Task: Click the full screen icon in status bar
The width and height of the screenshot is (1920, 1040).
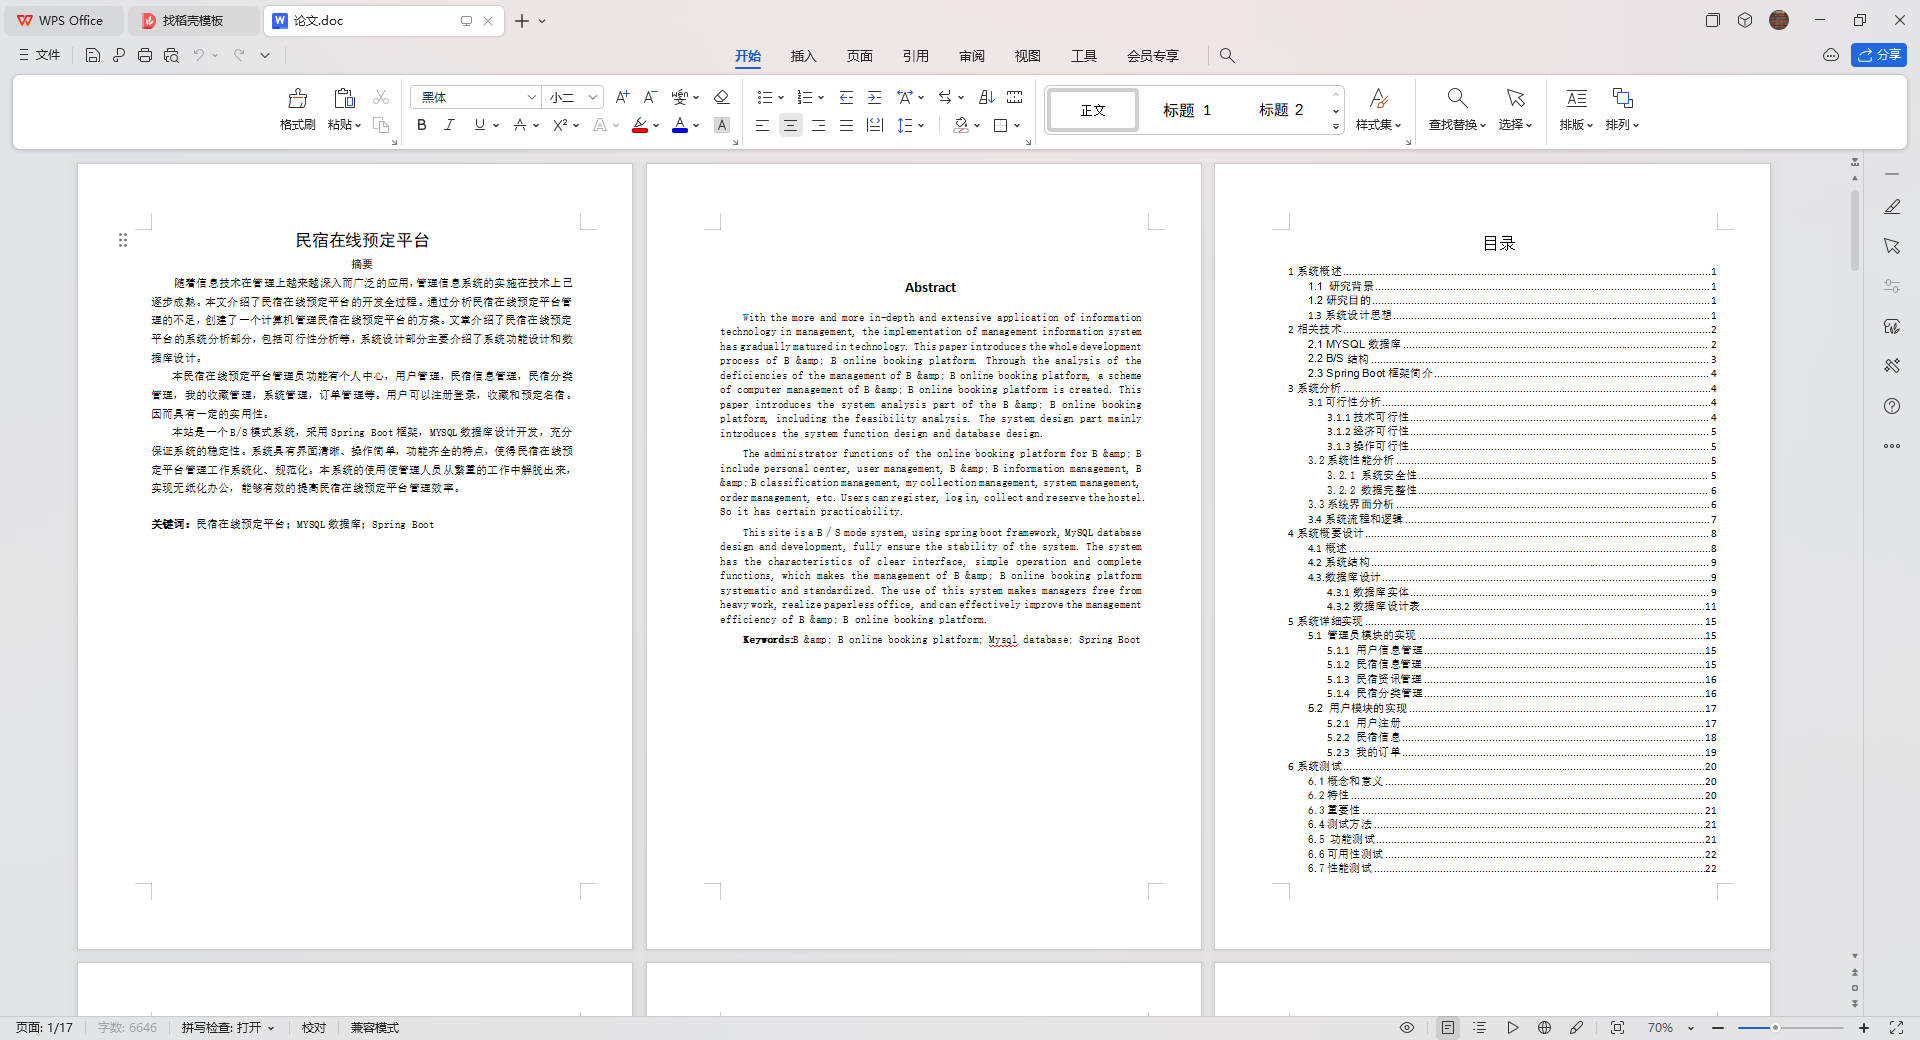Action: (1896, 1028)
